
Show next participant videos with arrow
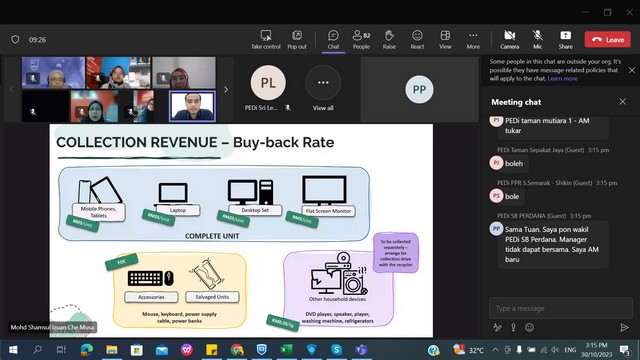(226, 89)
